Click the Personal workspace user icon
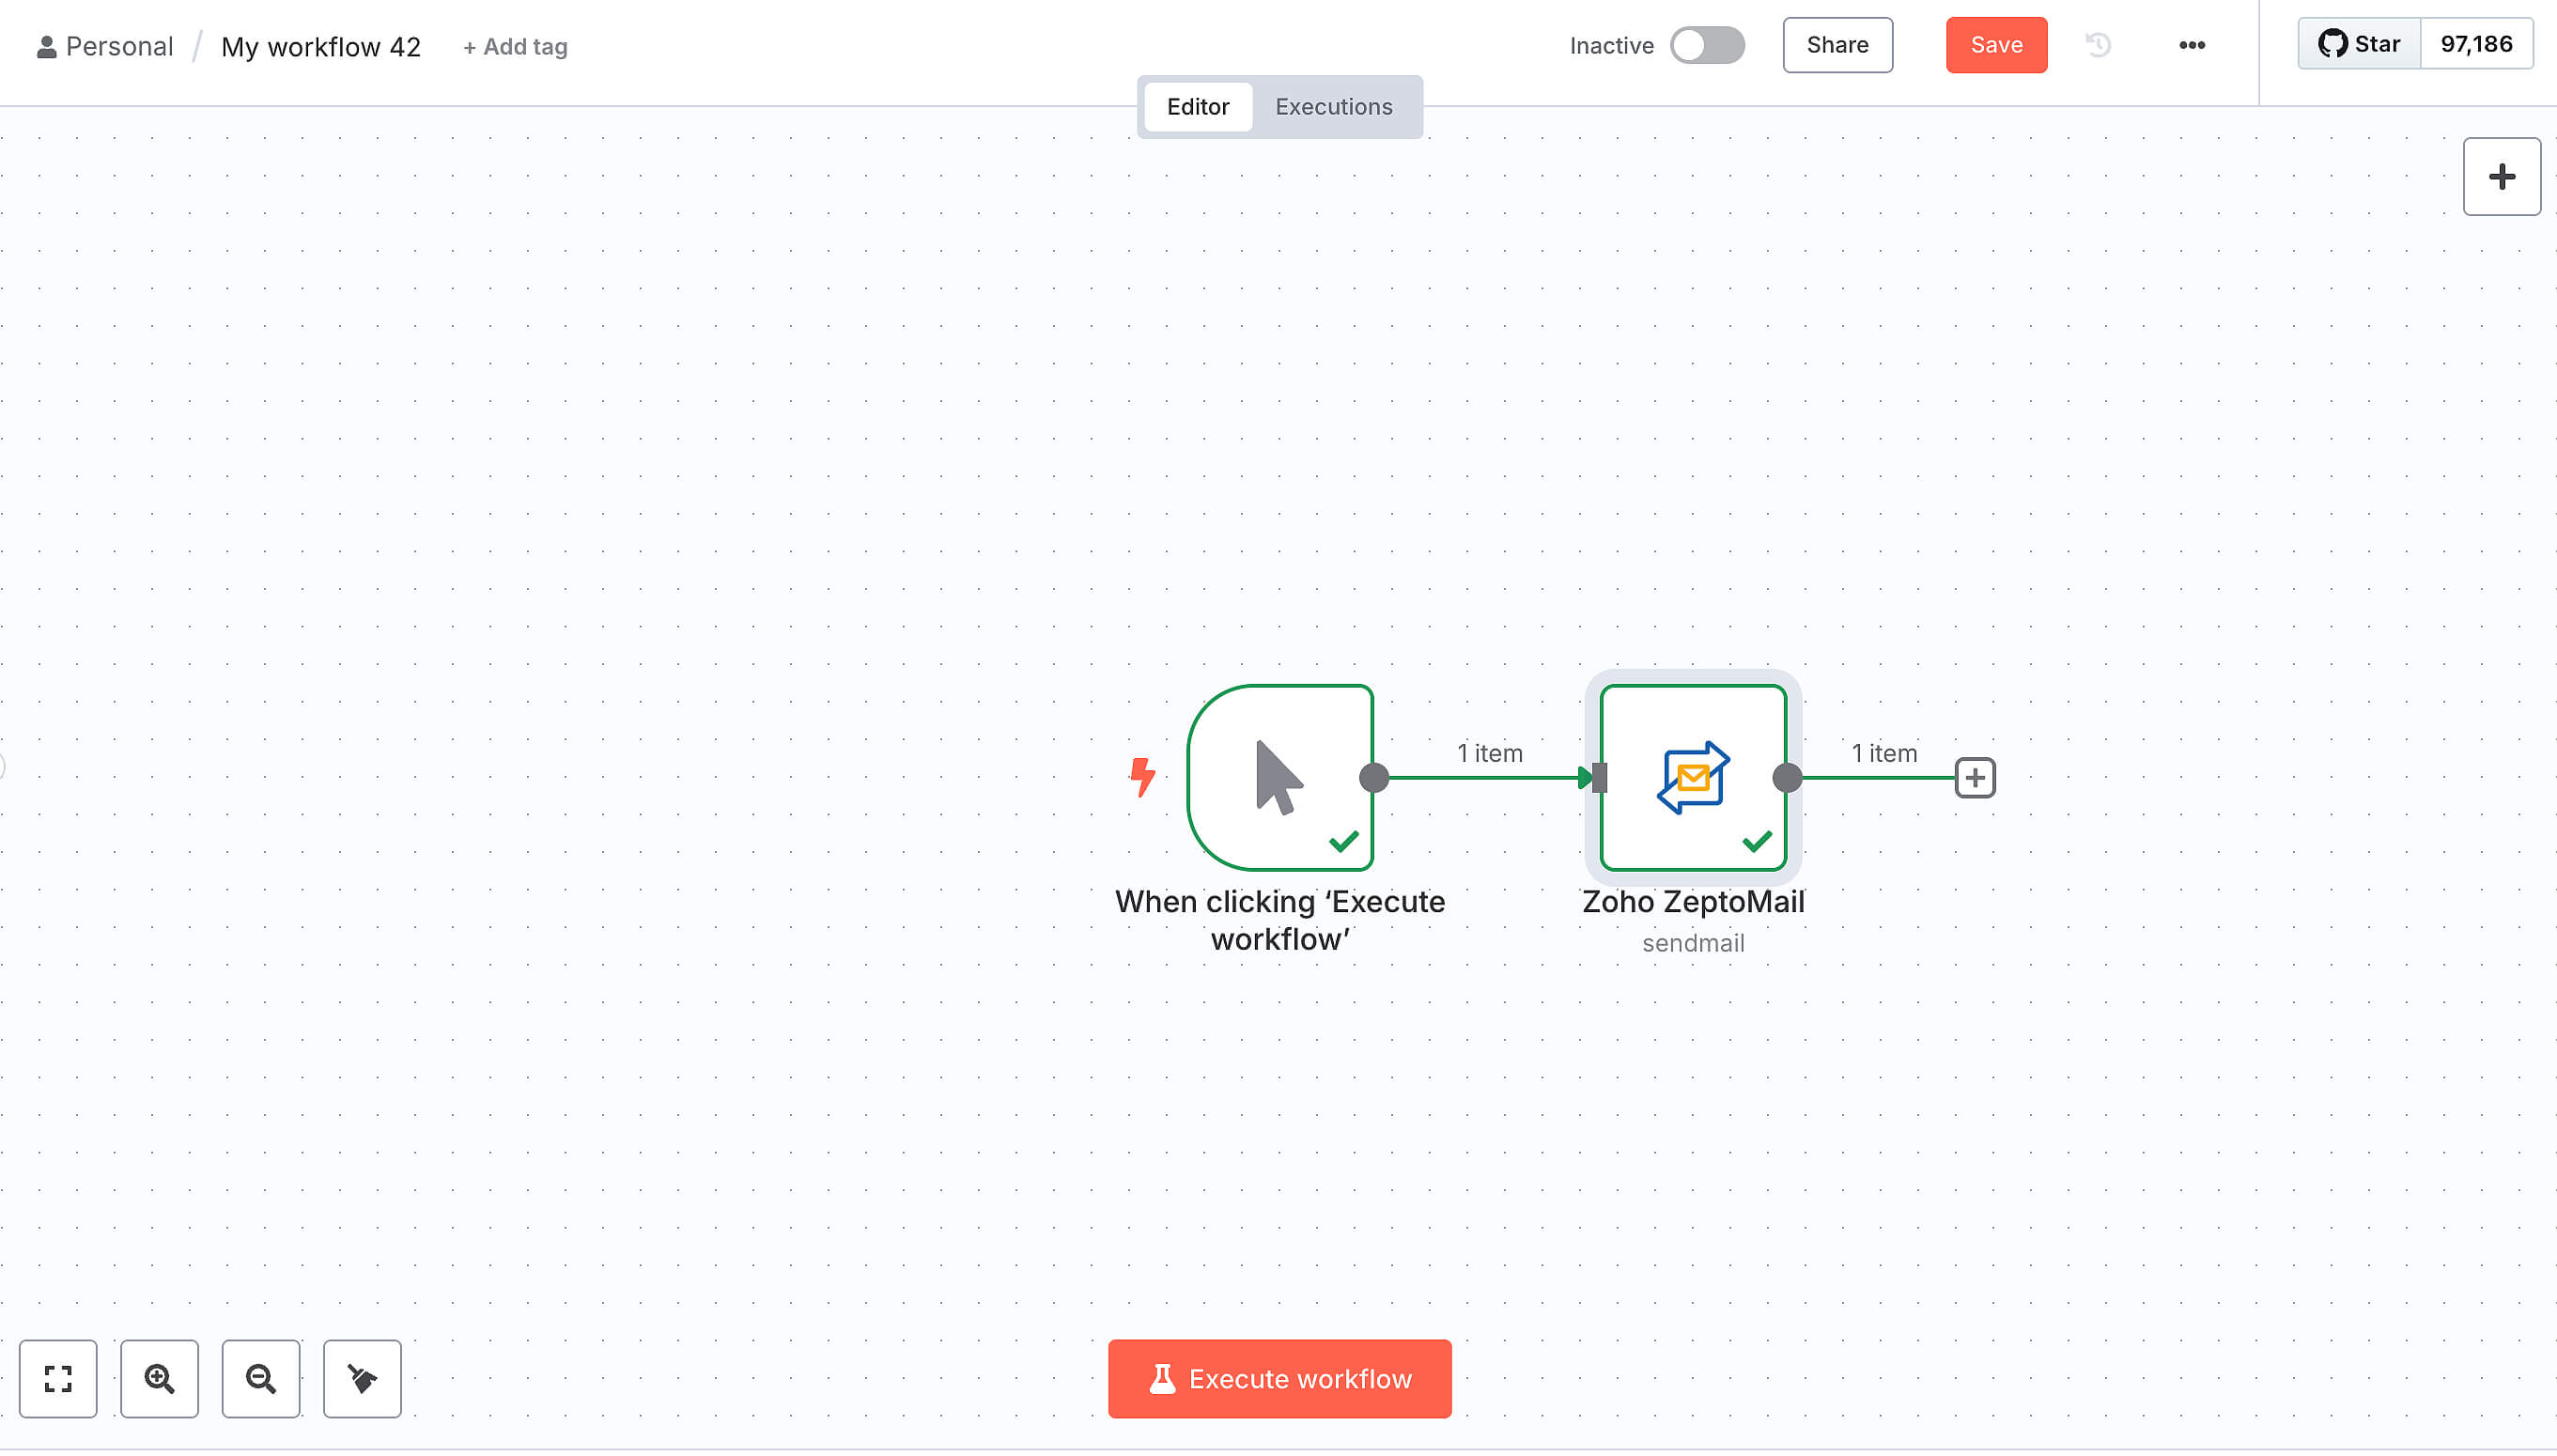Viewport: 2557px width, 1456px height. tap(47, 45)
